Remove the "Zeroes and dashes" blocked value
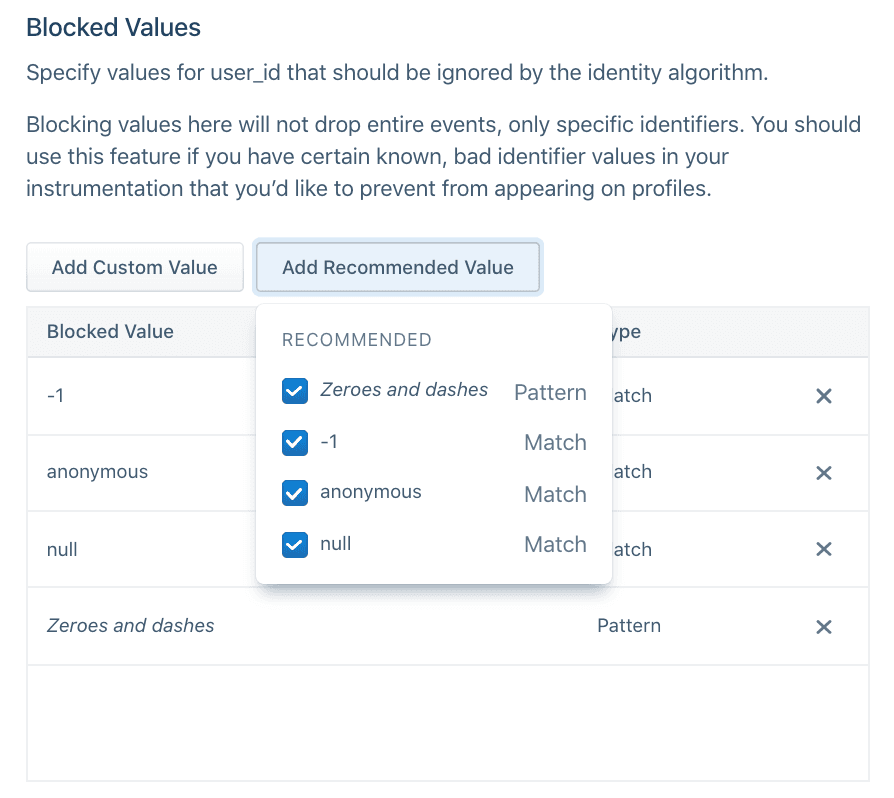The height and width of the screenshot is (798, 894). tap(823, 626)
